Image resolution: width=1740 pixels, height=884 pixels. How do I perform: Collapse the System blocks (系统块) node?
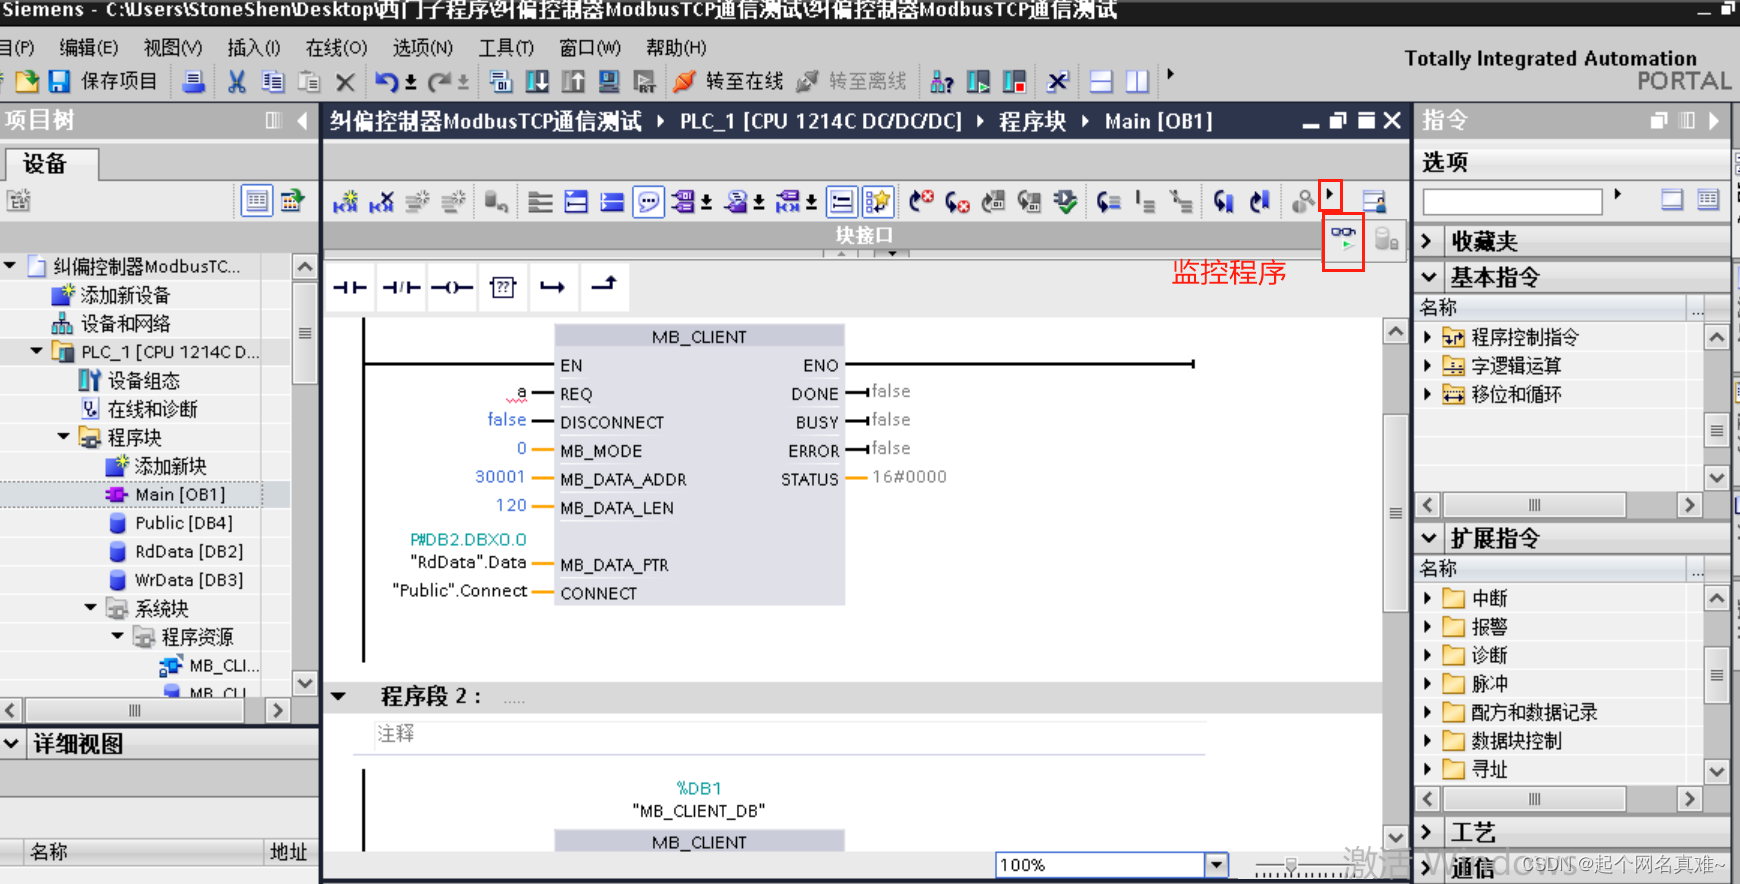pyautogui.click(x=91, y=608)
